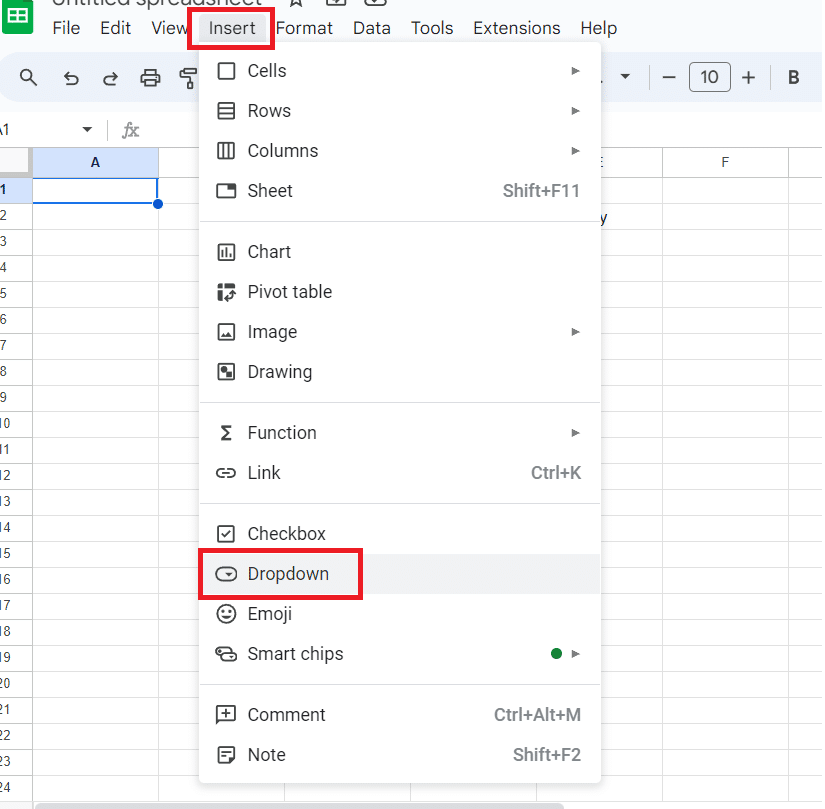Redo the last action
The image size is (825, 809).
(x=110, y=77)
